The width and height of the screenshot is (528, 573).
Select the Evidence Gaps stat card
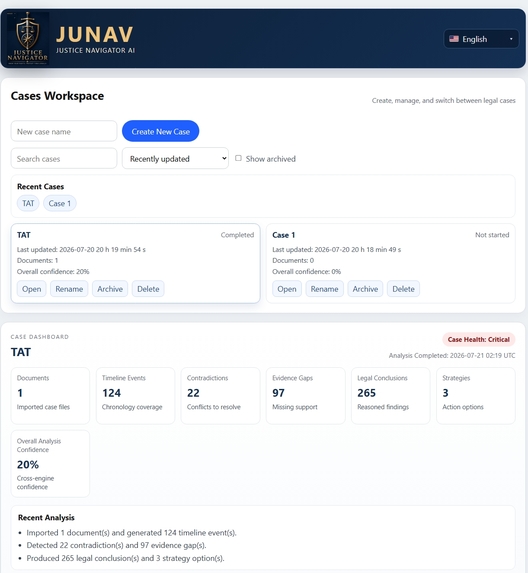click(x=305, y=396)
